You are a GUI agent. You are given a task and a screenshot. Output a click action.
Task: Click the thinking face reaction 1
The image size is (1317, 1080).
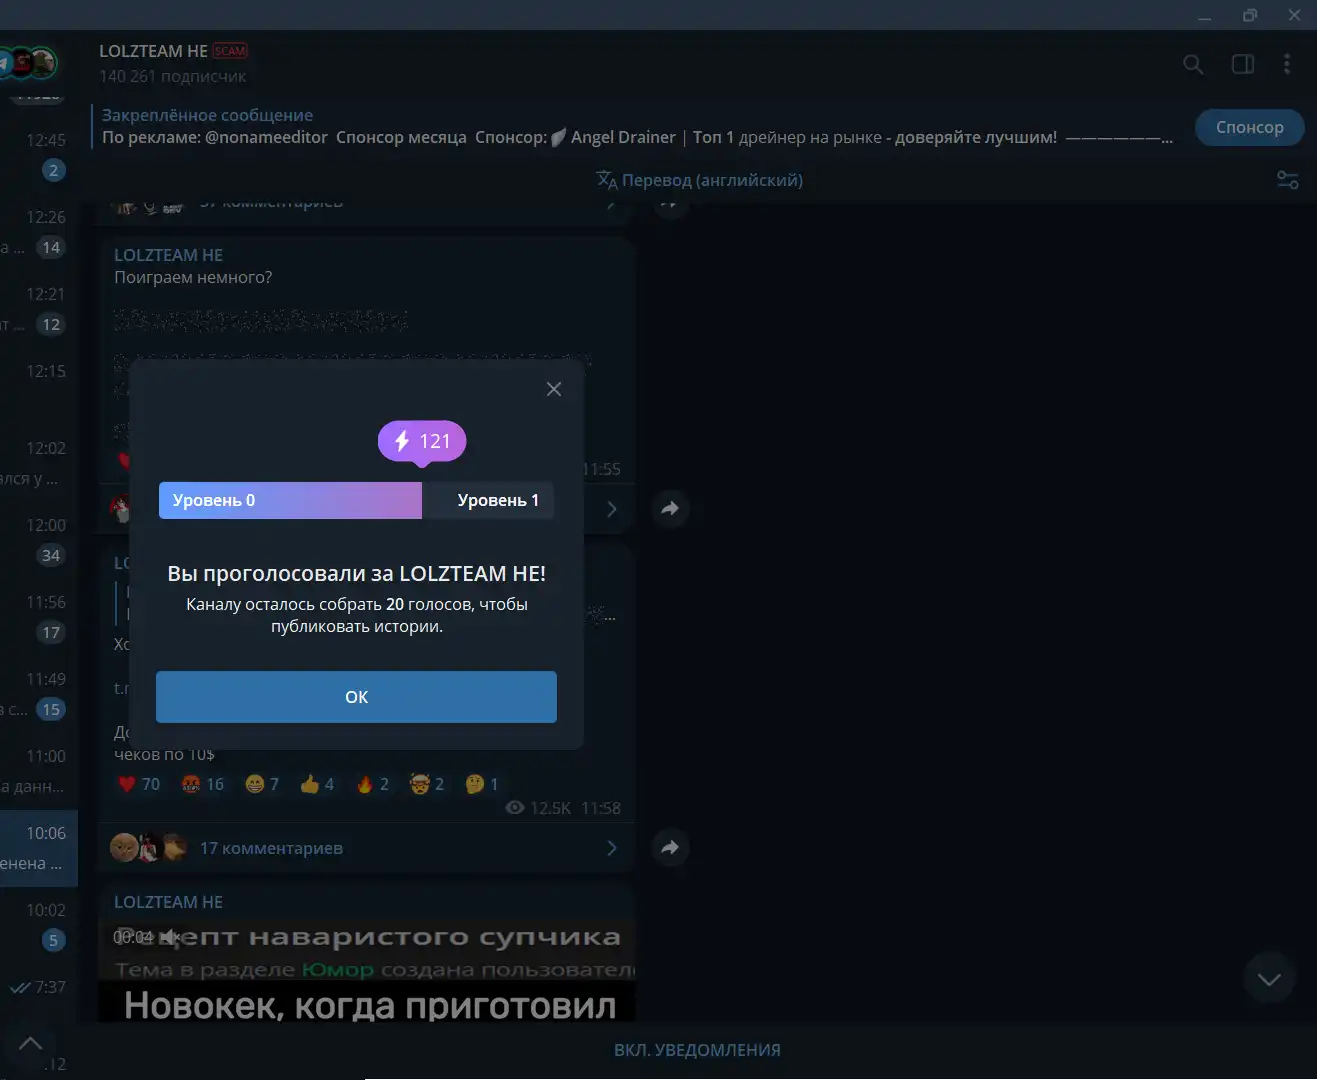482,784
